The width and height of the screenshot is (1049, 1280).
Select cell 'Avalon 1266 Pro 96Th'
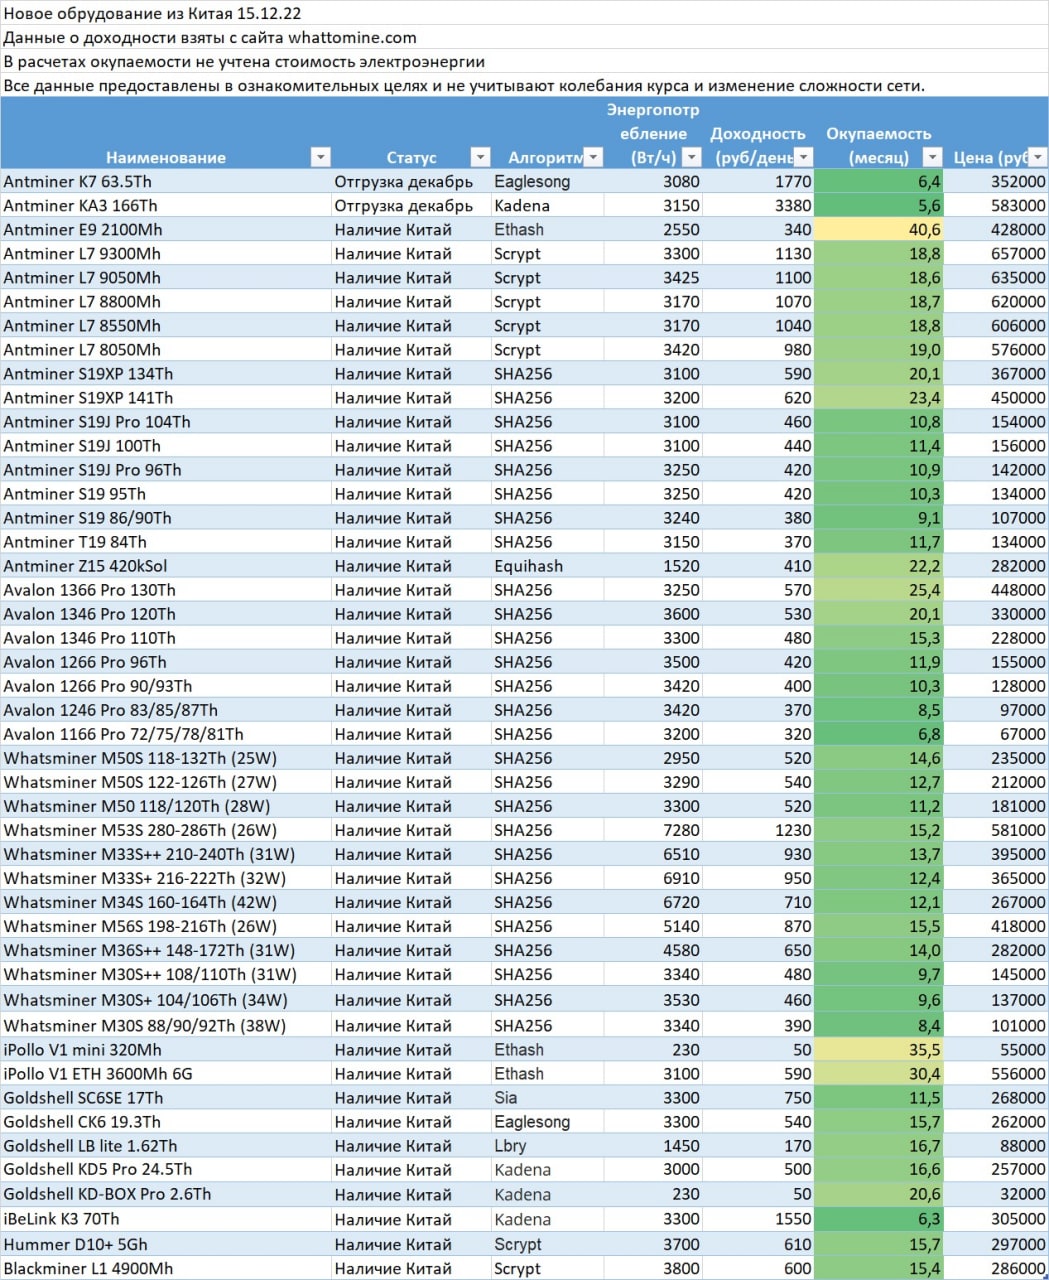pos(166,661)
